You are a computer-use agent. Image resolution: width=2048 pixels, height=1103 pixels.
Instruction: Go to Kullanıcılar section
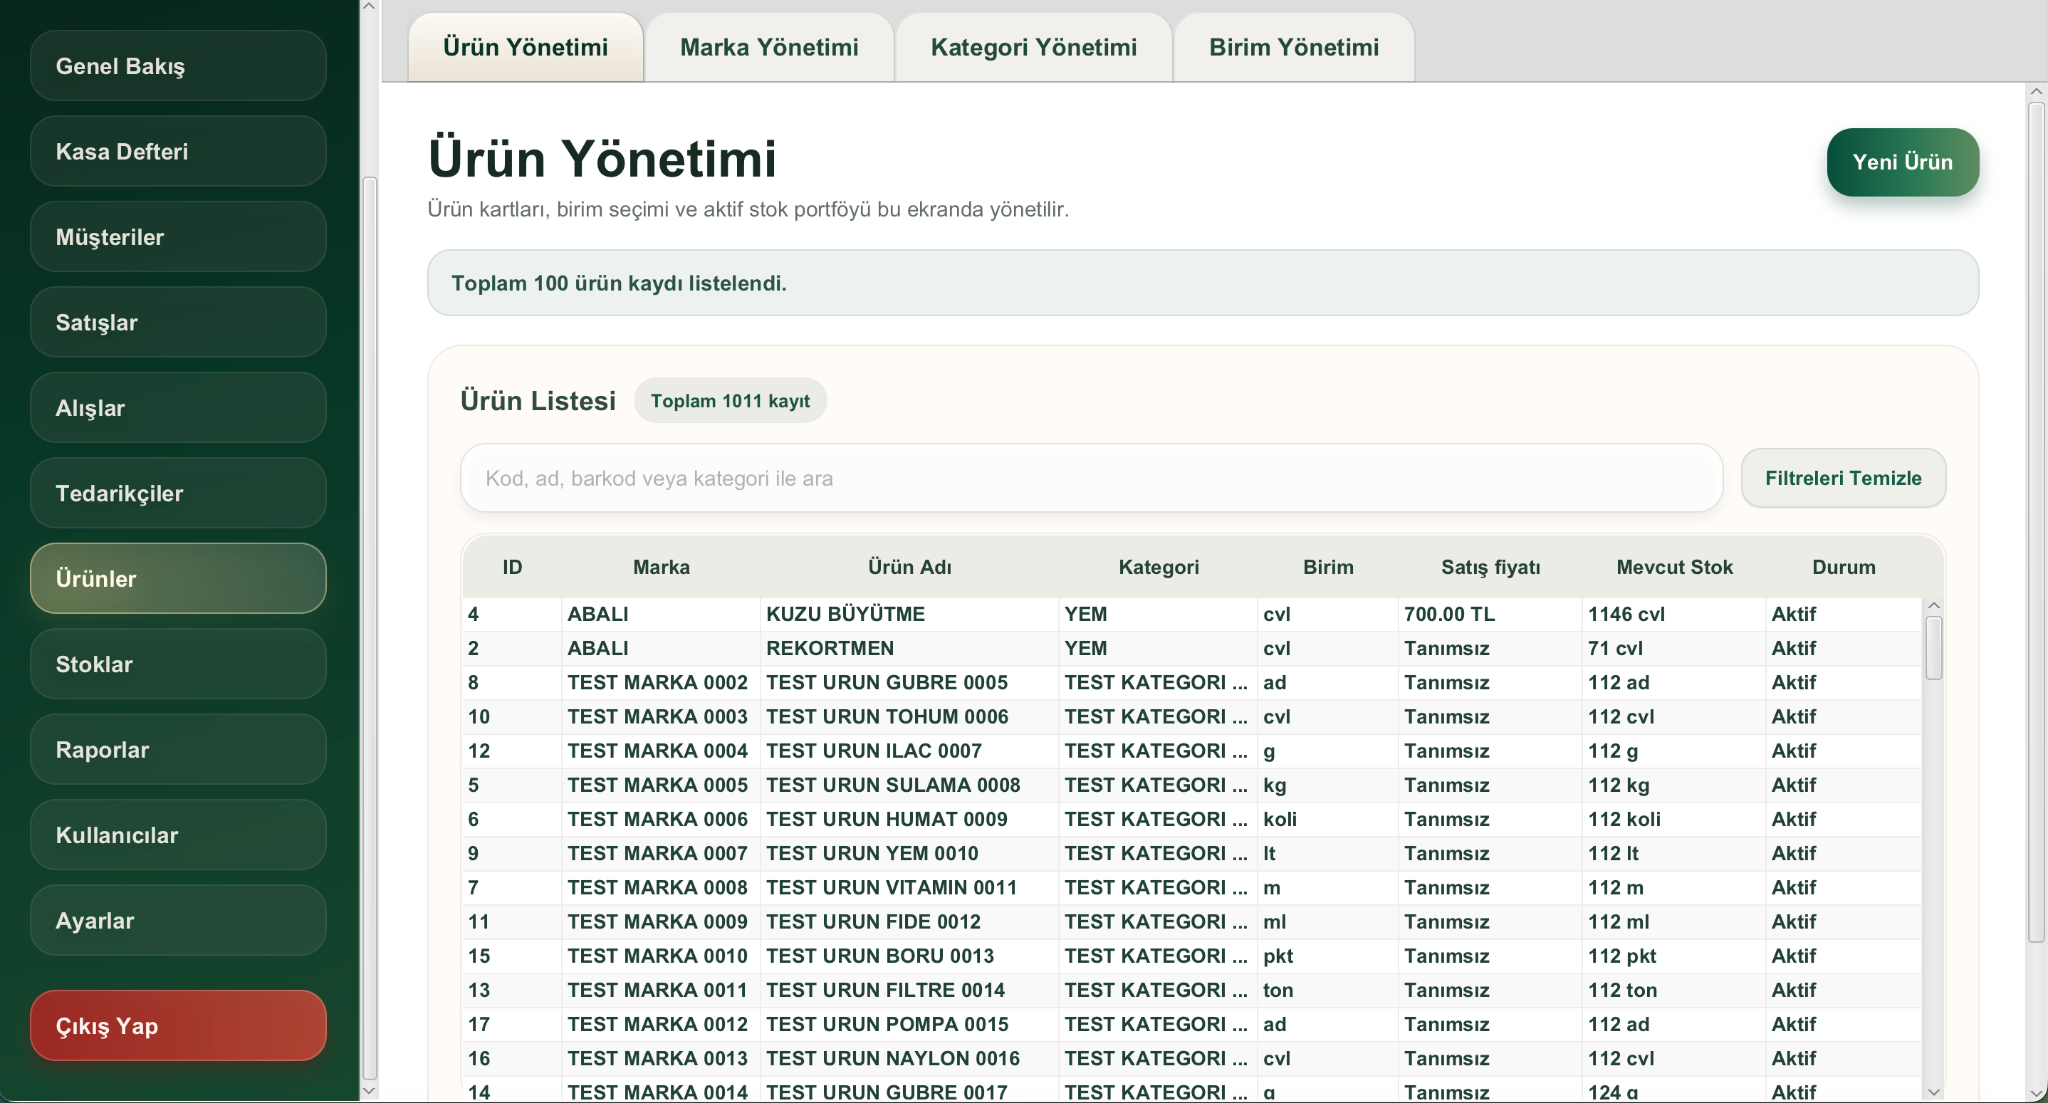[x=178, y=835]
